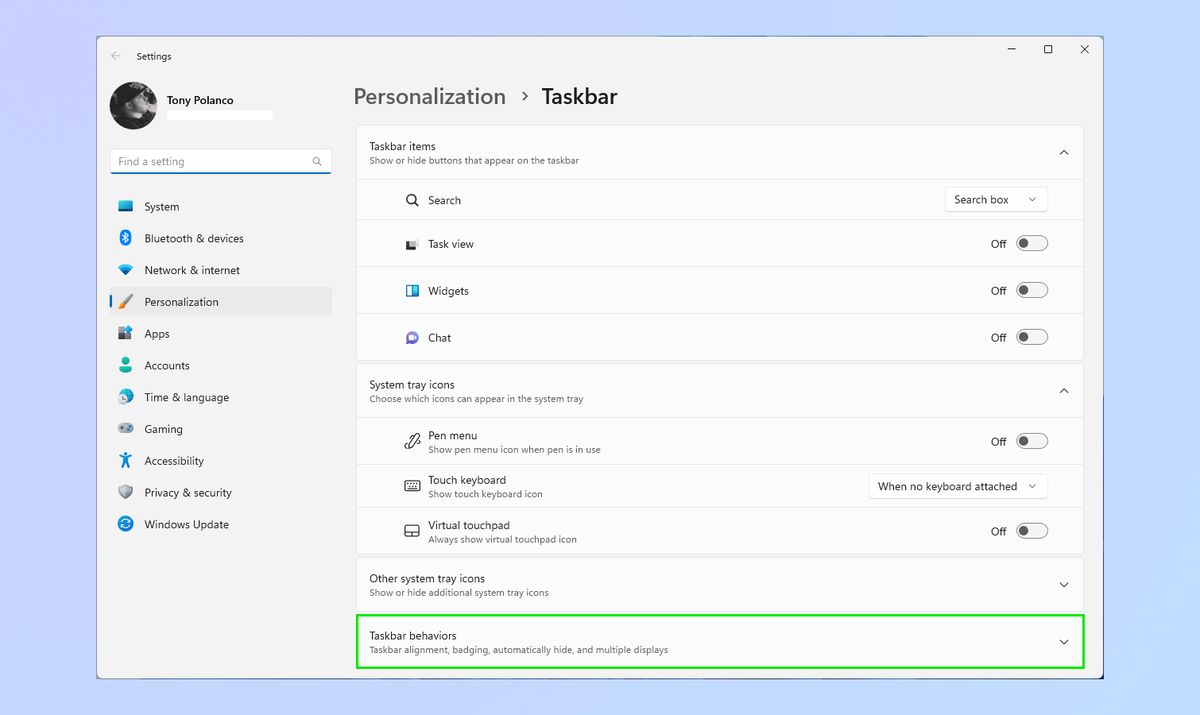This screenshot has width=1200, height=715.
Task: Click the Network & internet globe icon
Action: click(x=125, y=270)
